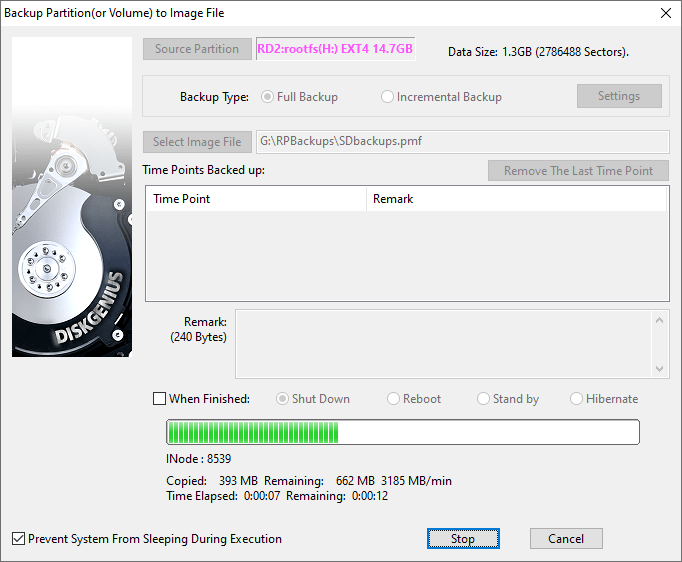Click the Remark column header
The height and width of the screenshot is (562, 682).
(515, 199)
